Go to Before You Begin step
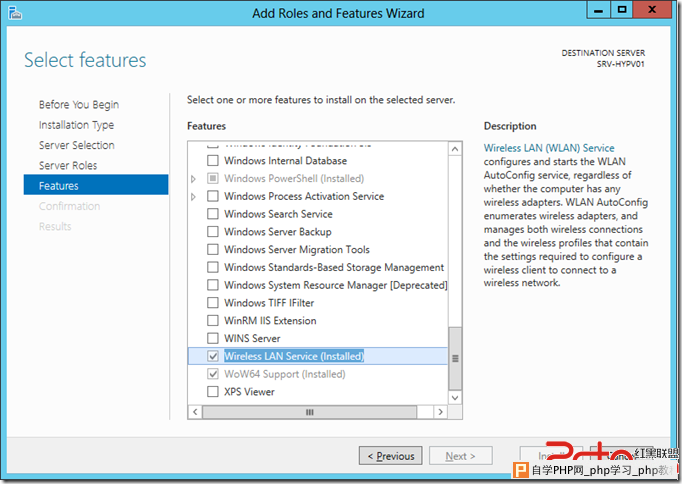 pos(79,105)
